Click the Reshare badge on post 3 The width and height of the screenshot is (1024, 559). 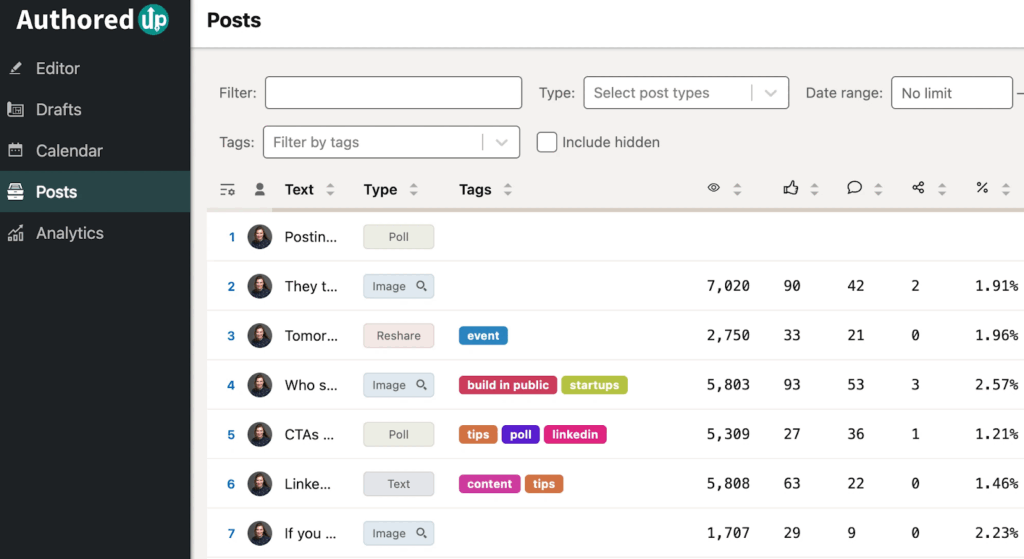tap(398, 336)
